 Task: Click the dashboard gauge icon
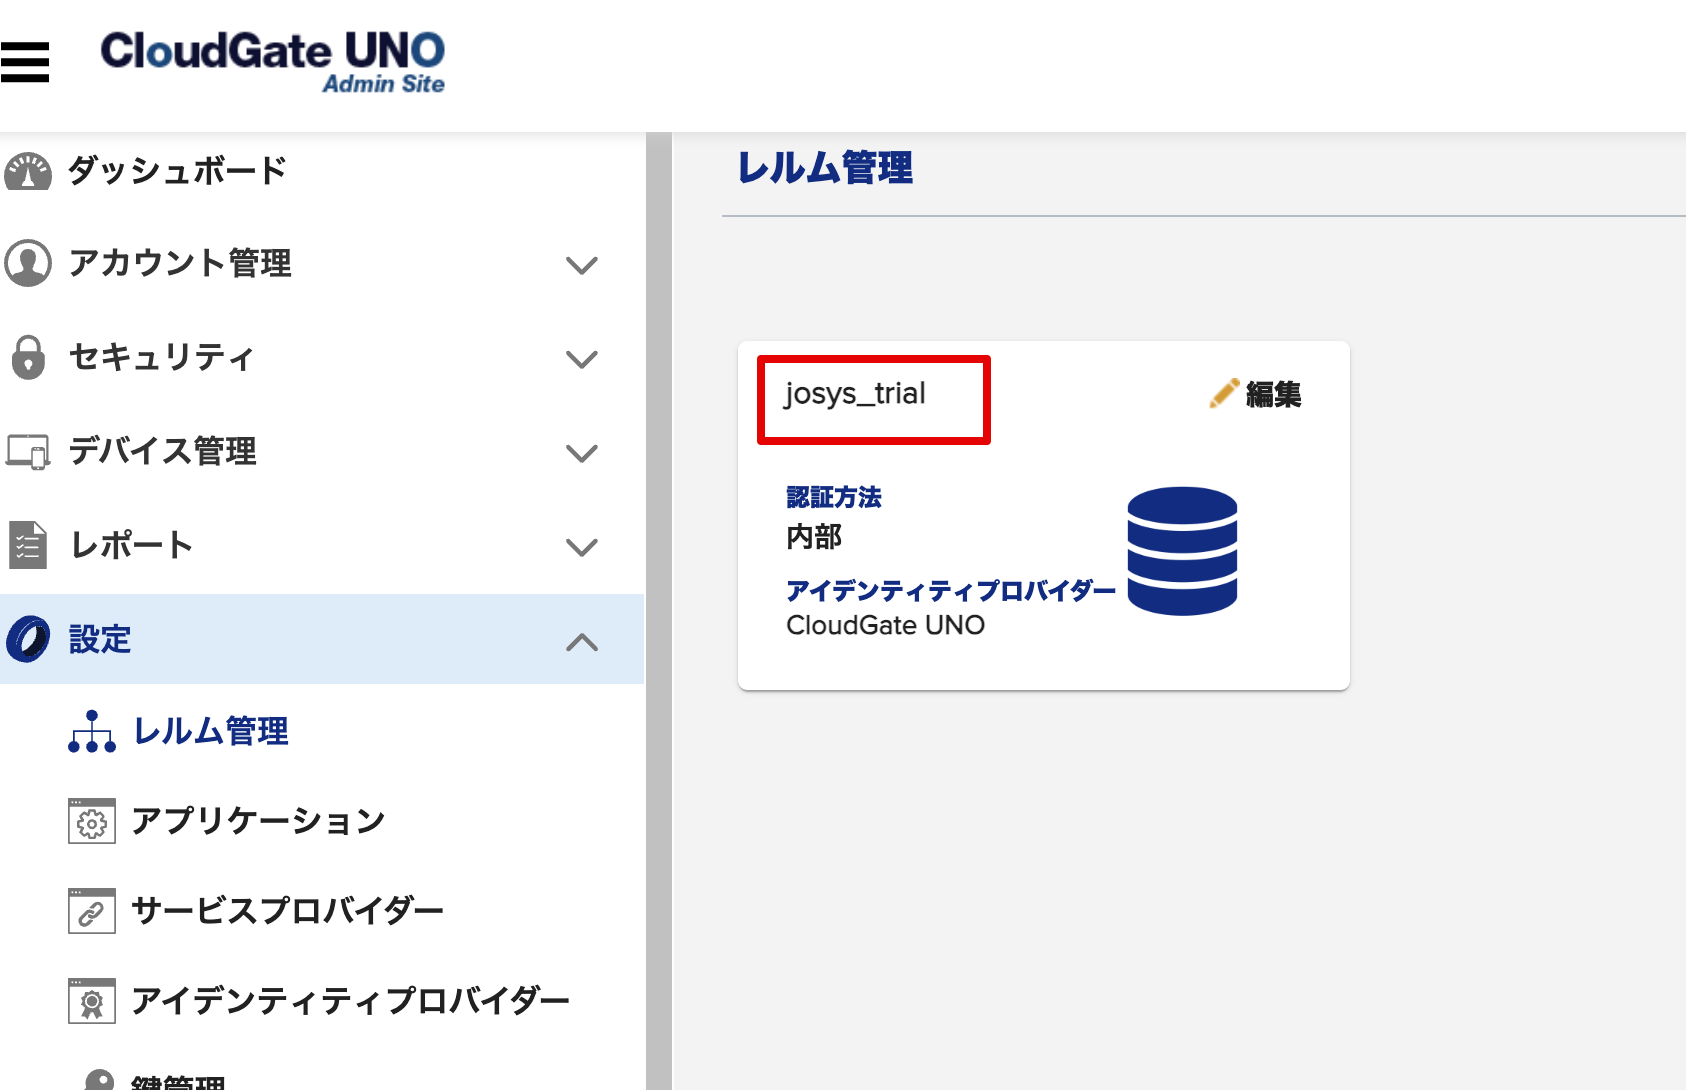pos(28,171)
